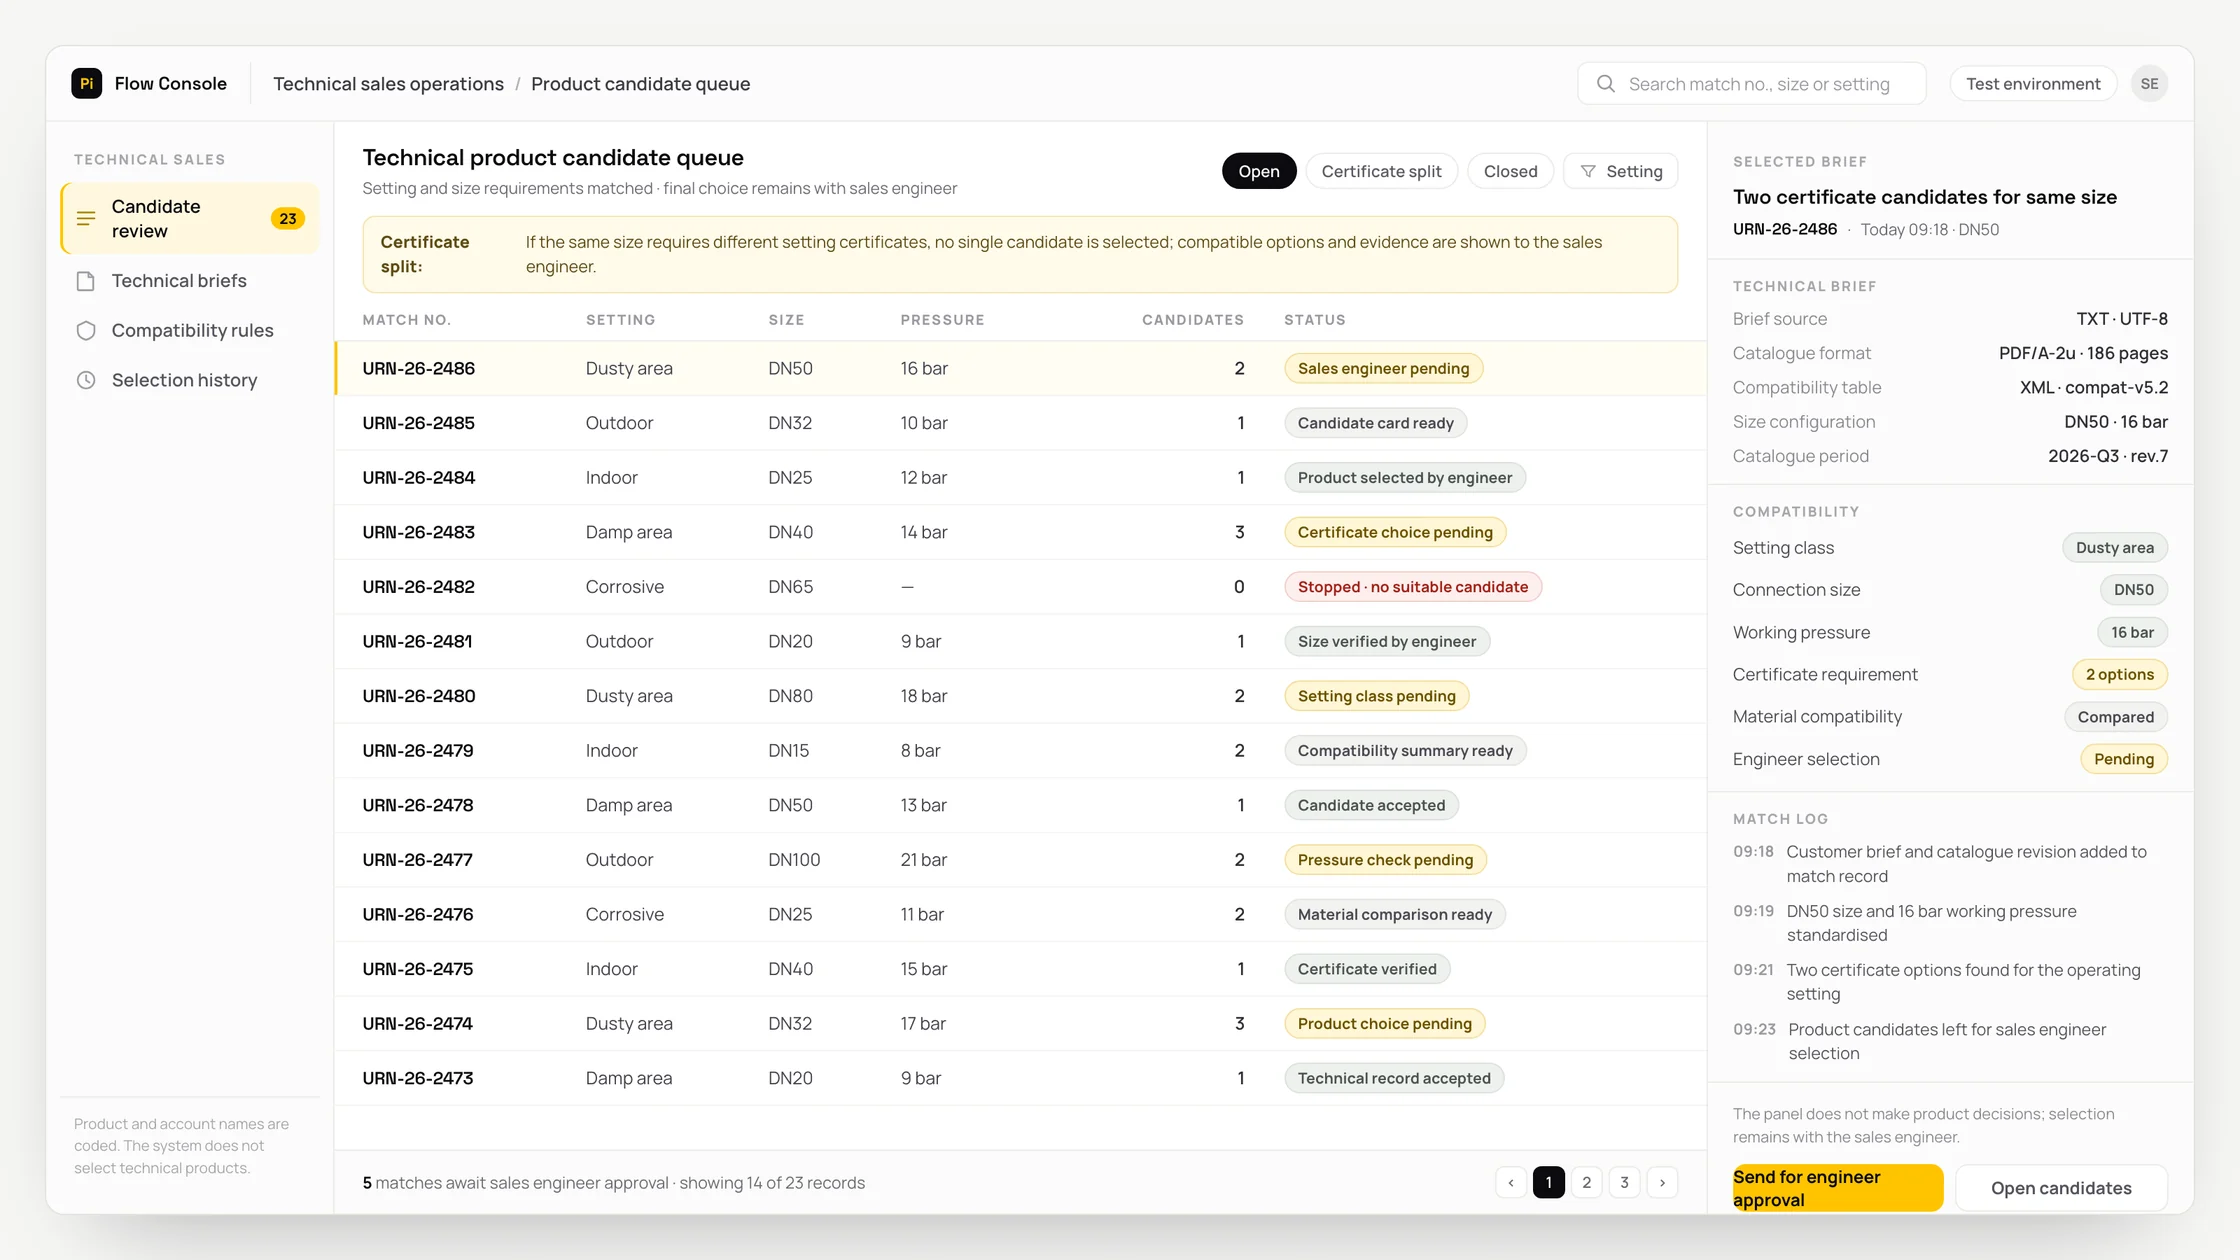
Task: Select row URN-26-2476
Action: (x=1020, y=915)
